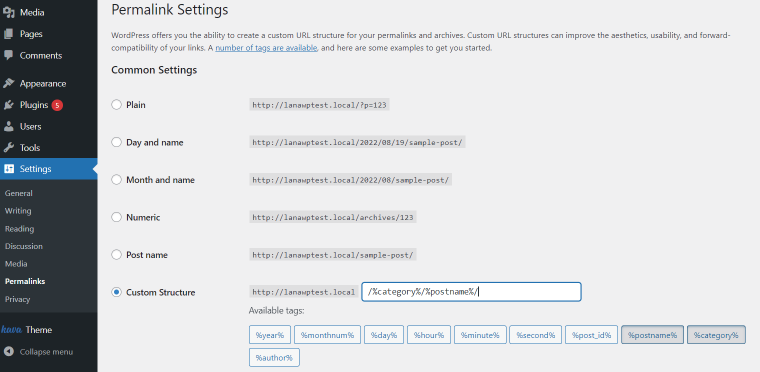Image resolution: width=760 pixels, height=372 pixels.
Task: Go to Media settings submenu
Action: pyautogui.click(x=16, y=264)
